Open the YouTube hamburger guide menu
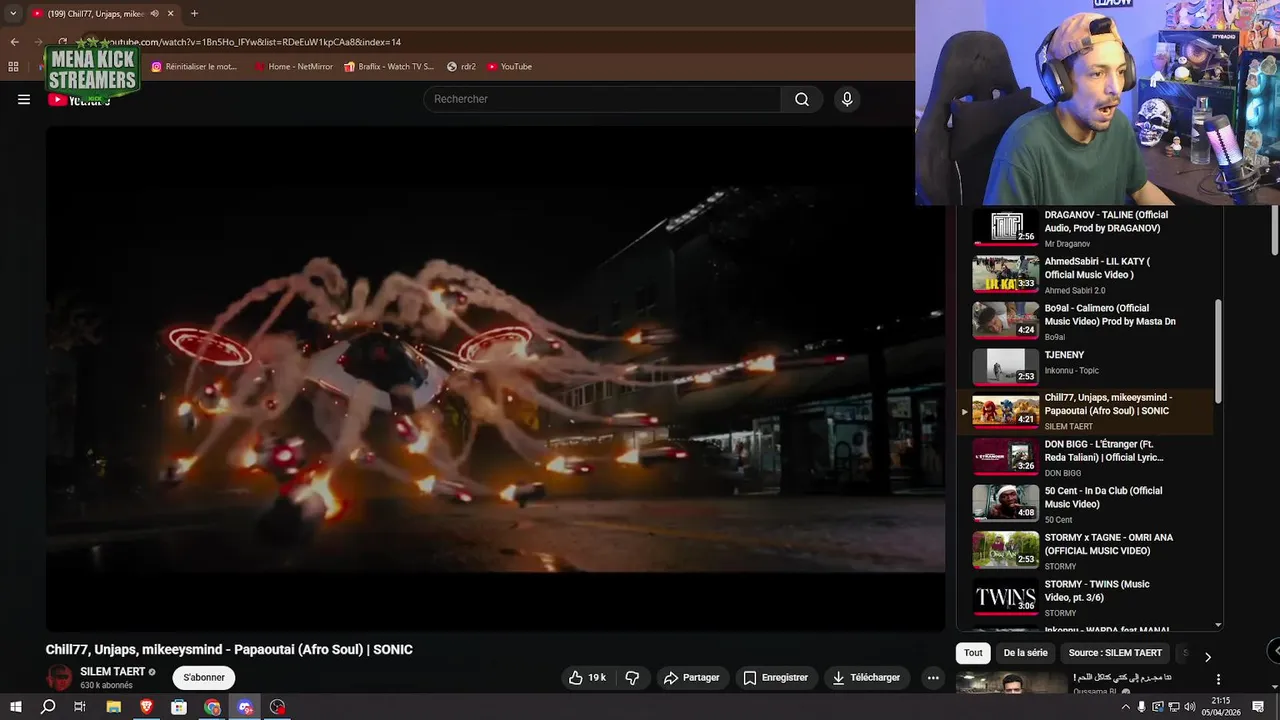 (24, 99)
